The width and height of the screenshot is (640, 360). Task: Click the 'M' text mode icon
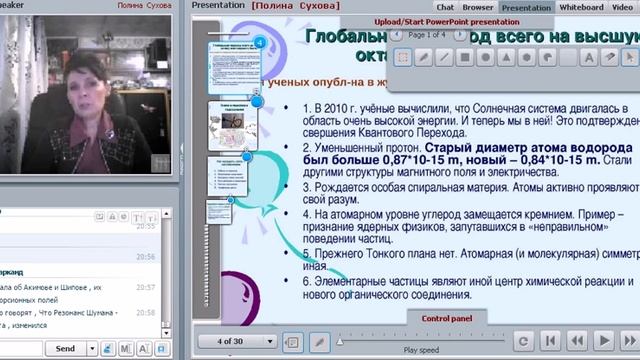click(126, 349)
